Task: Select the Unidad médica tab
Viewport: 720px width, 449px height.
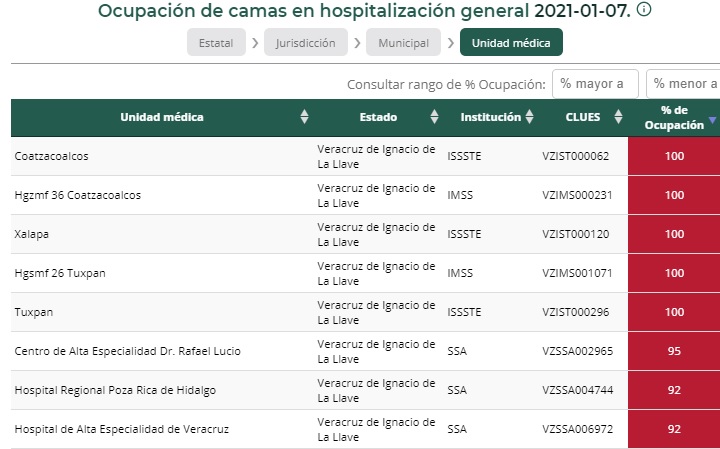Action: [x=511, y=43]
